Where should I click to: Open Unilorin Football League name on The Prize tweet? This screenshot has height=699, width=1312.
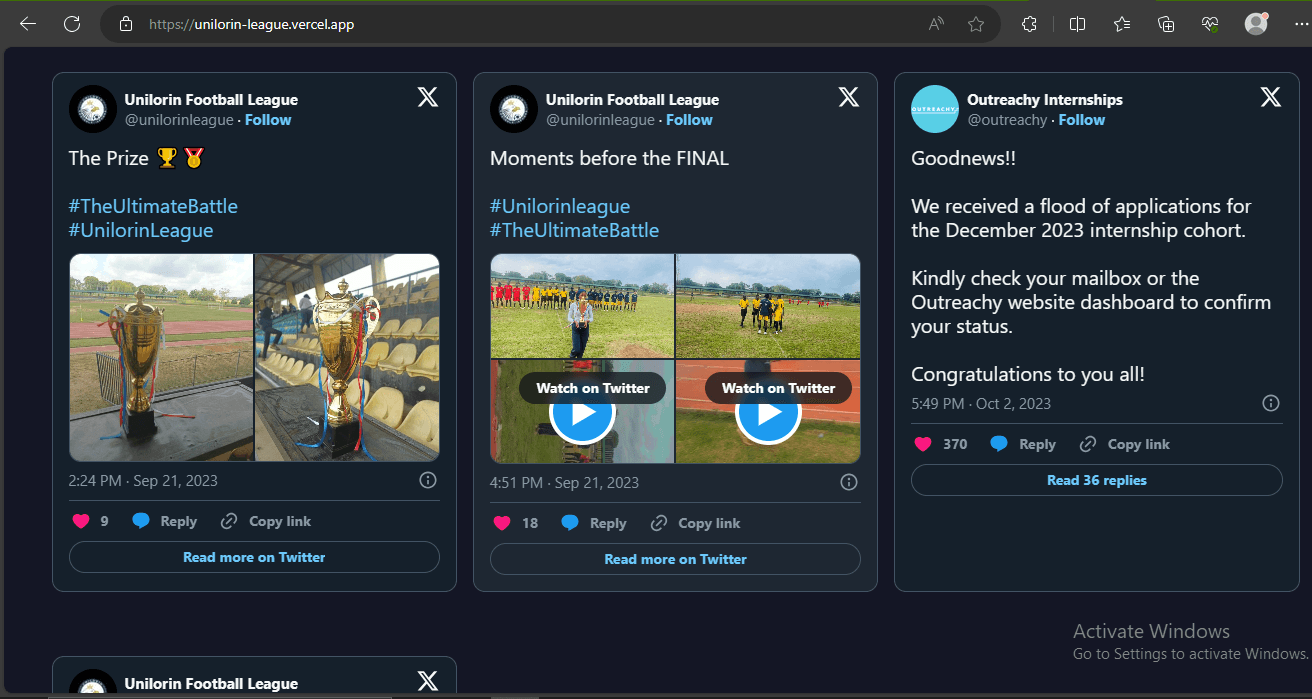(211, 100)
